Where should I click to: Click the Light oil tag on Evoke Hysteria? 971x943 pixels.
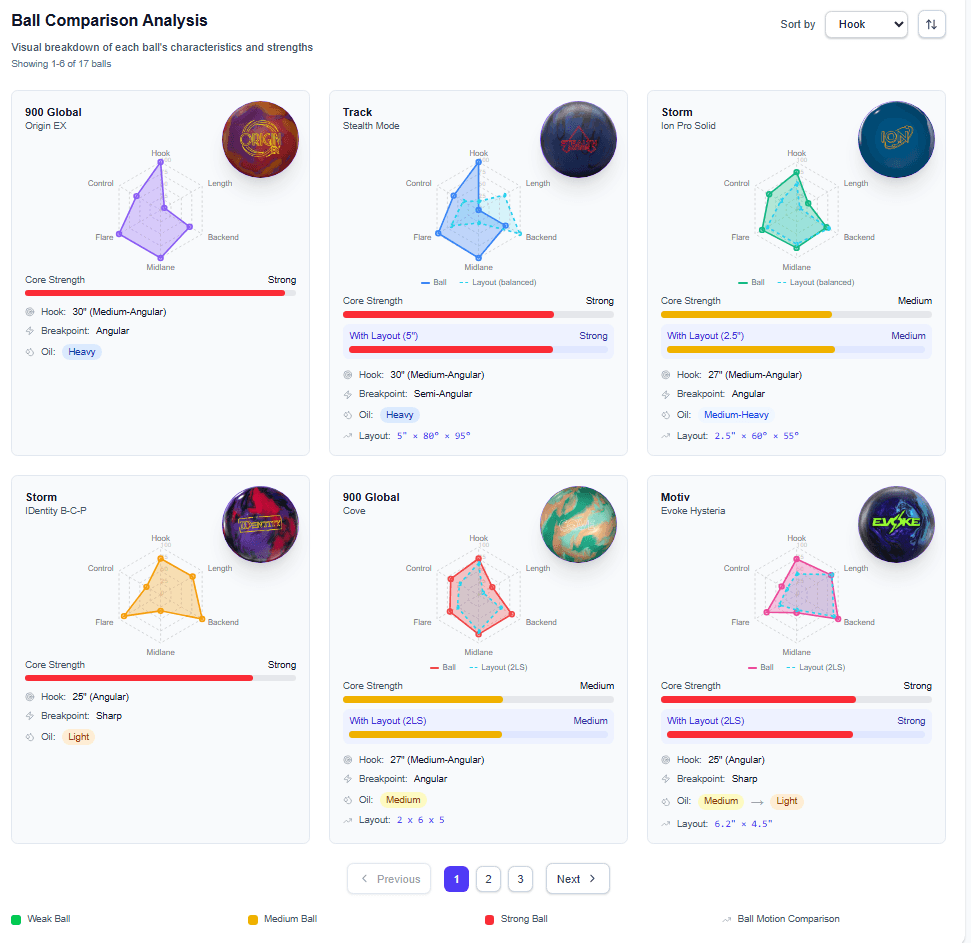(786, 801)
